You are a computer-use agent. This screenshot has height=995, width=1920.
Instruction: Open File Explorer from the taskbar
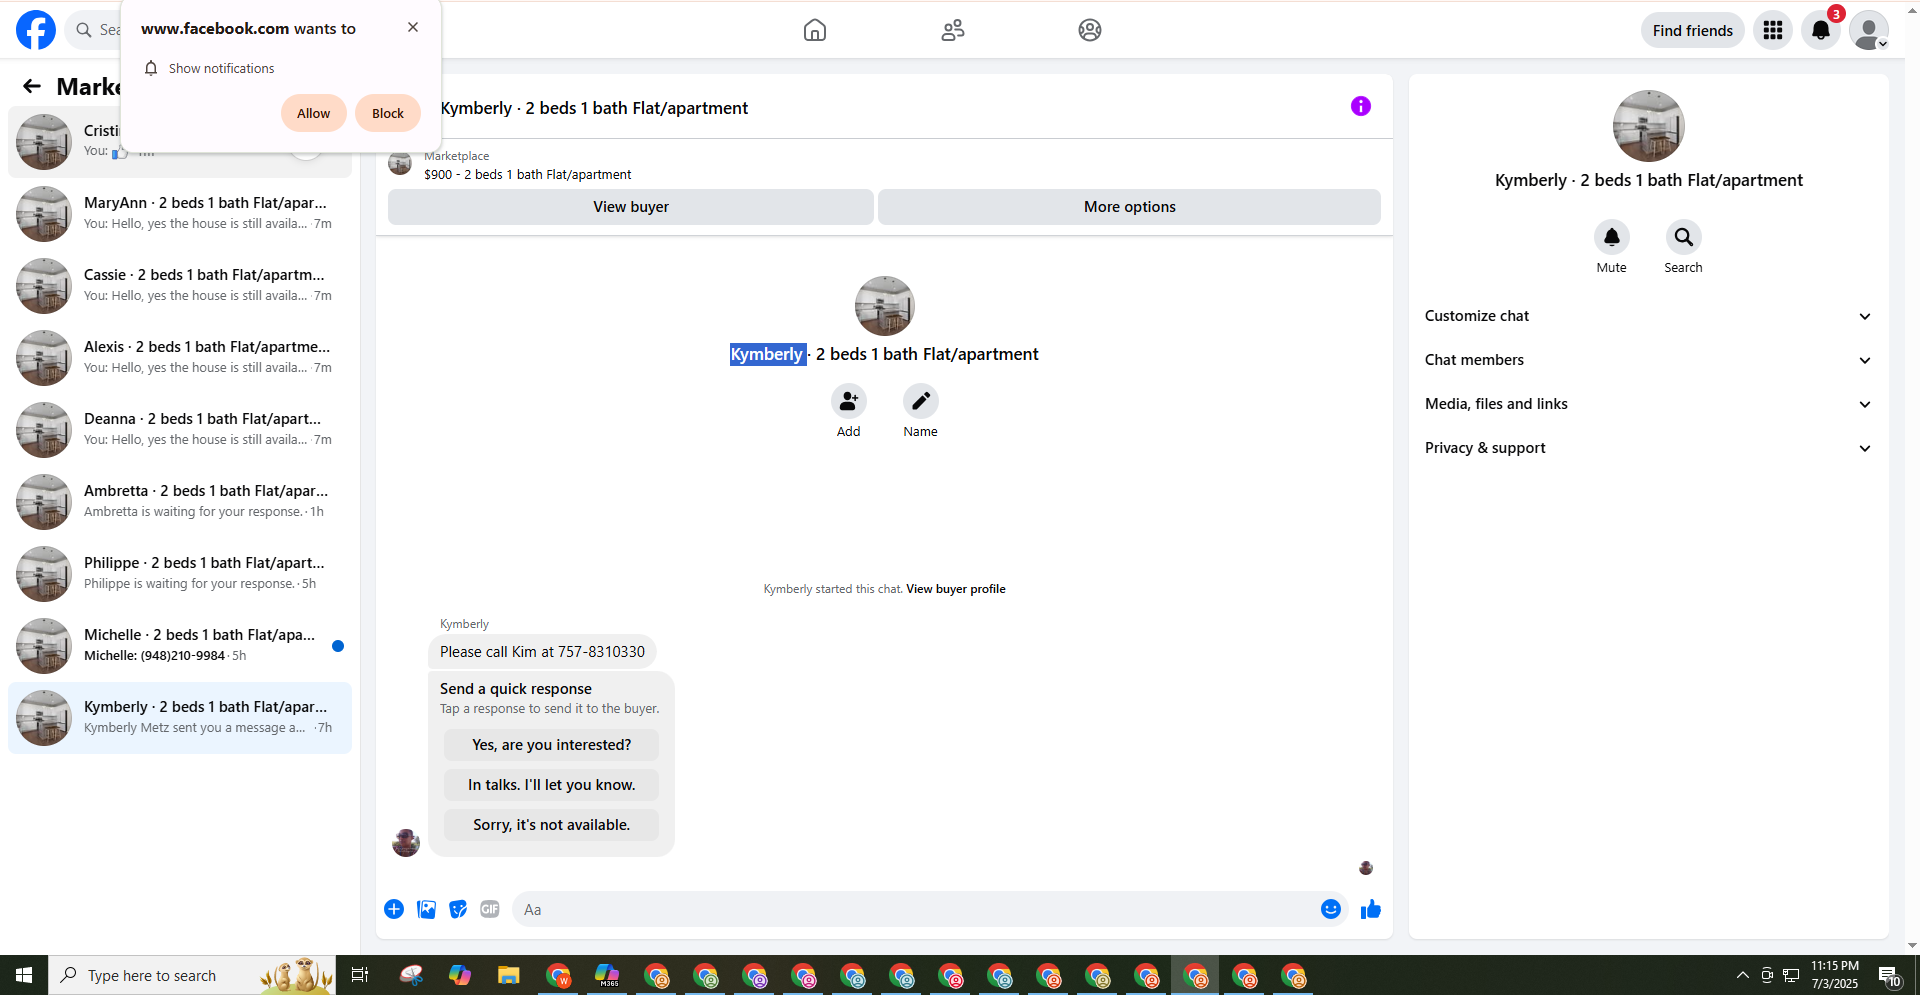point(509,975)
